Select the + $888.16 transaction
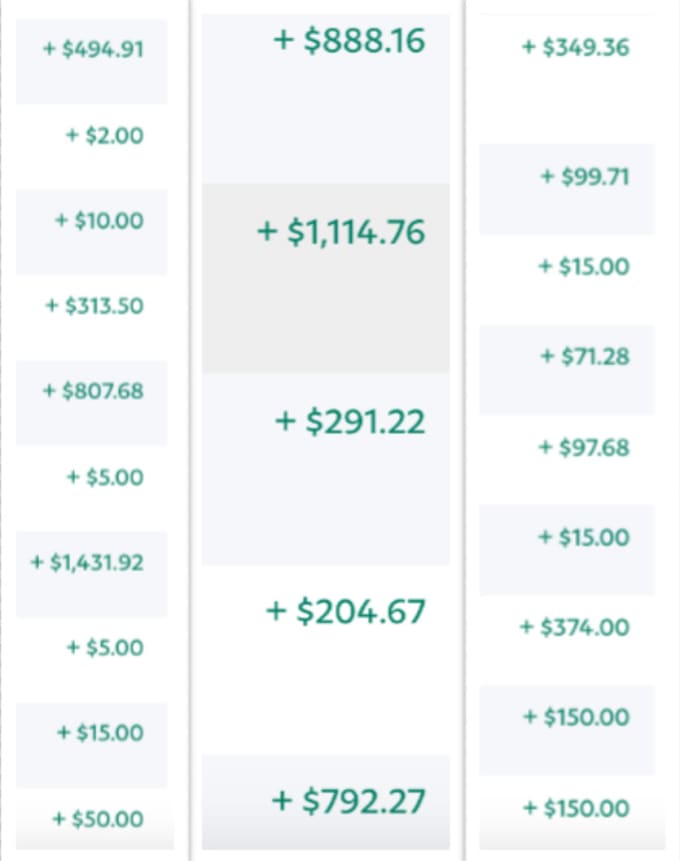The height and width of the screenshot is (861, 680). click(349, 40)
